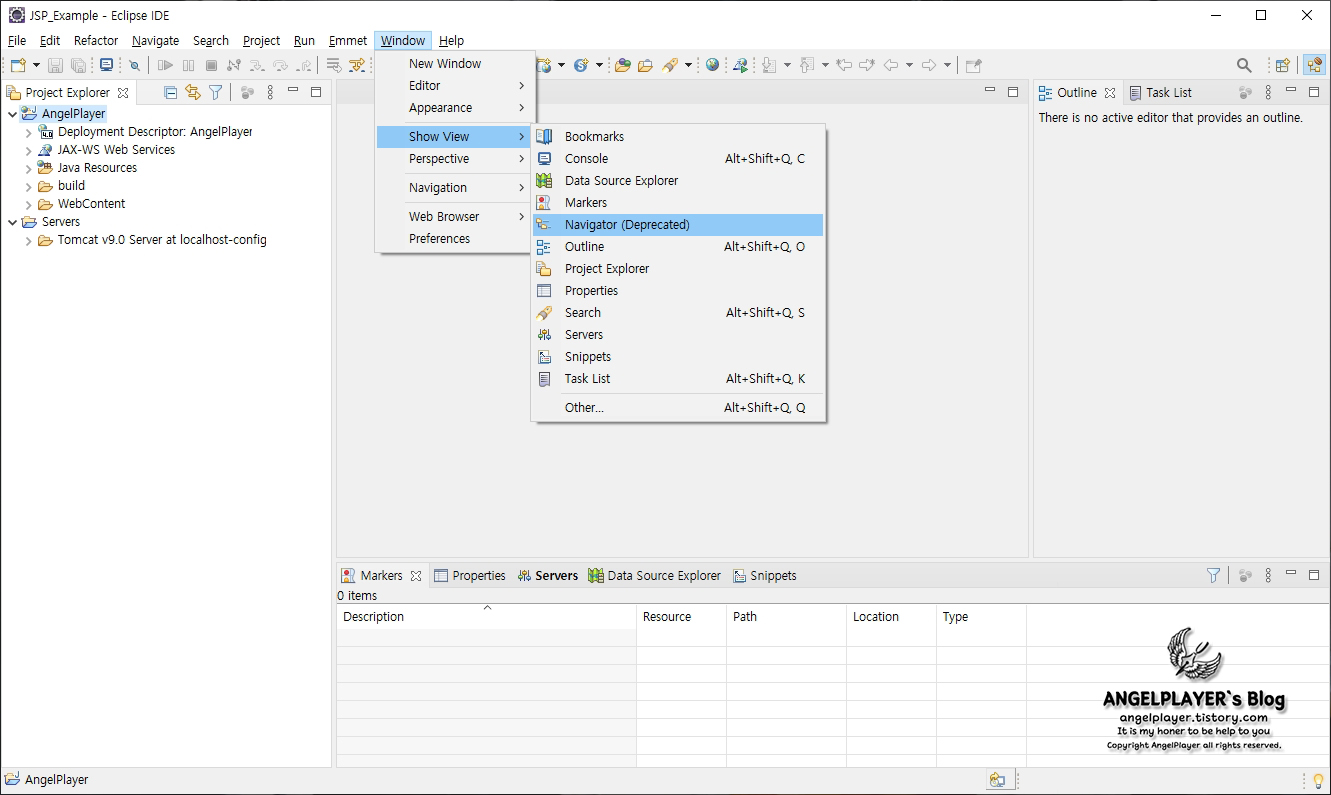The image size is (1331, 795).
Task: Open the Back navigation dropdown arrow
Action: tap(909, 65)
